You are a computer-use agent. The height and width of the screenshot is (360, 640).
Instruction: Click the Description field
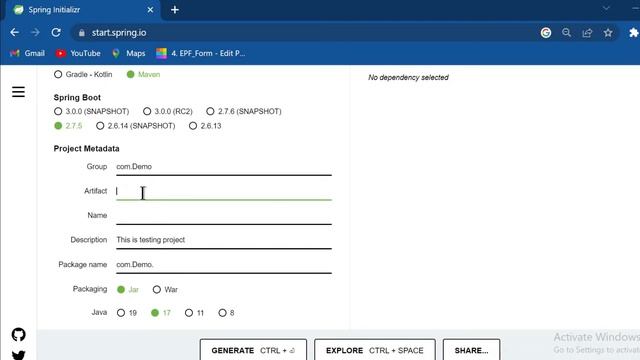pos(224,240)
